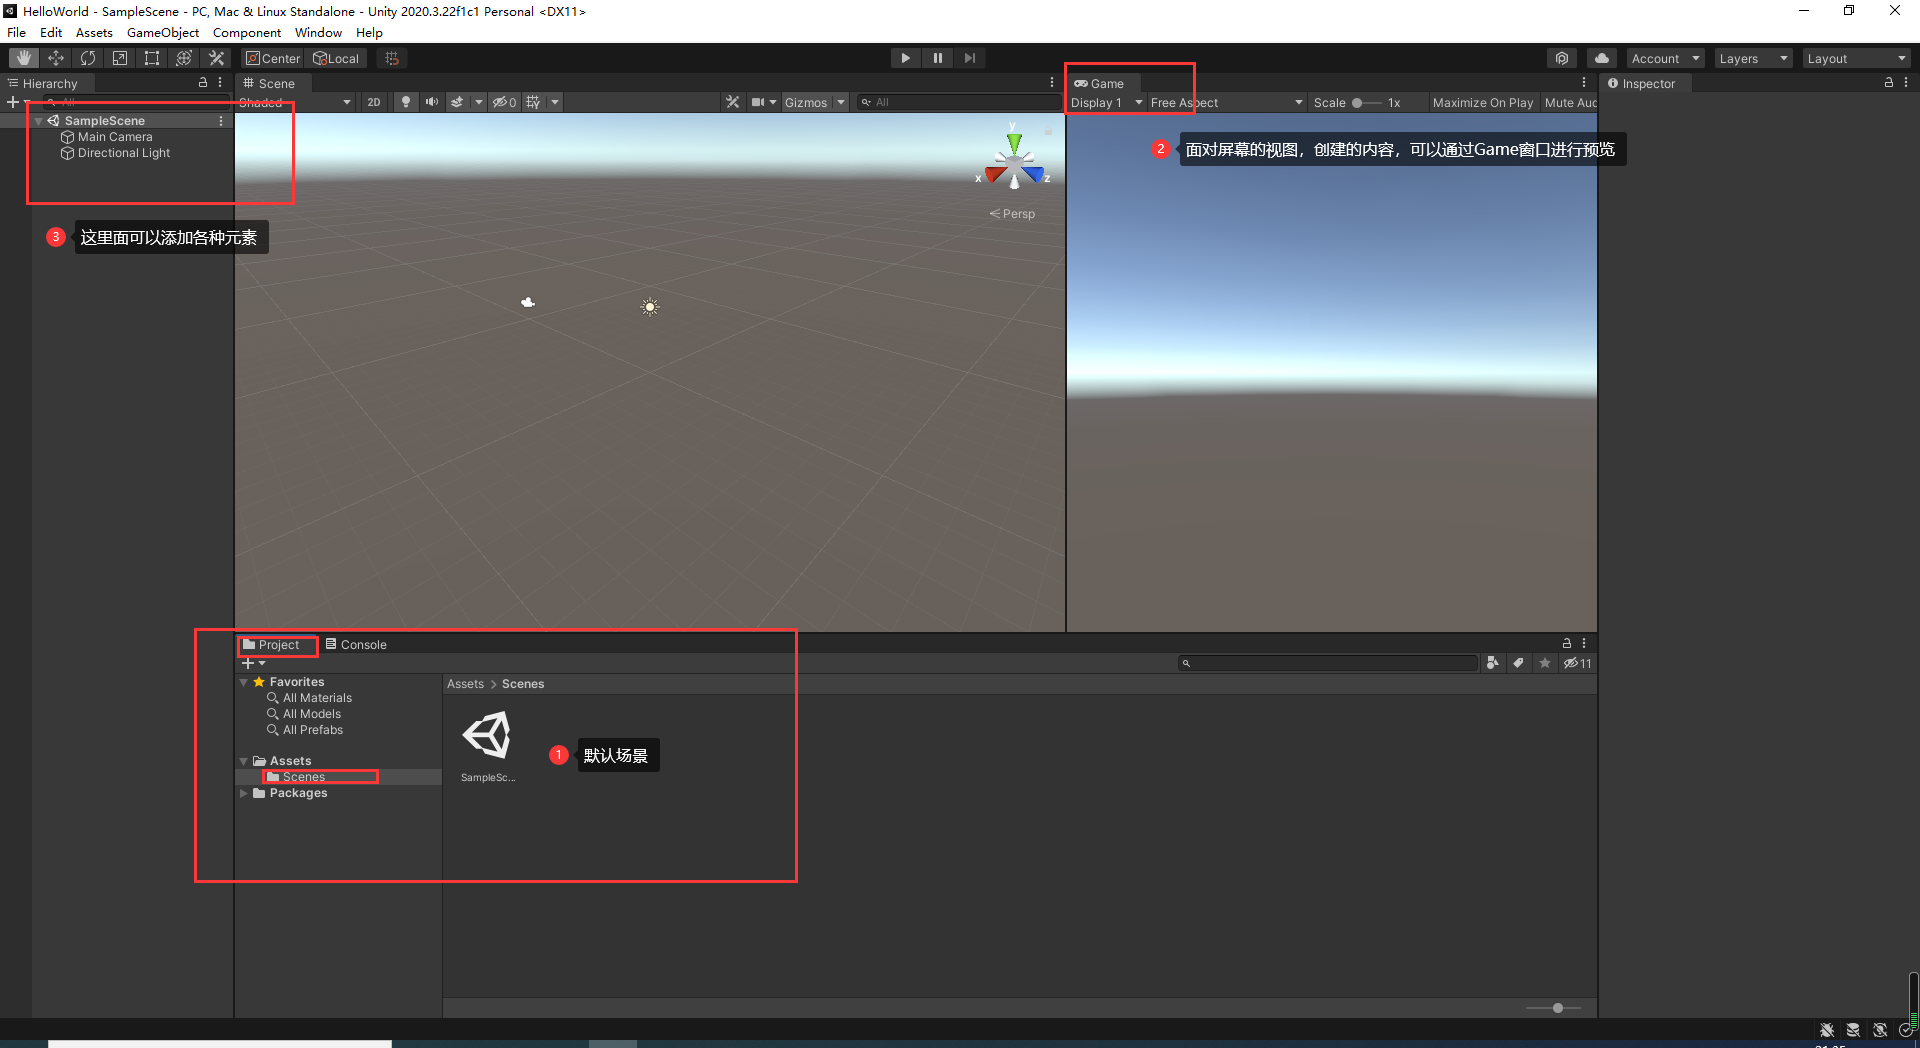Select Directional Light in Hierarchy
Image resolution: width=1920 pixels, height=1048 pixels.
pos(124,153)
